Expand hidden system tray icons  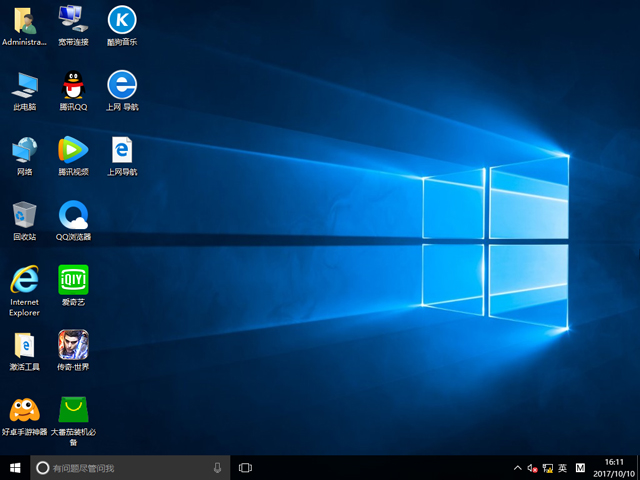[517, 467]
